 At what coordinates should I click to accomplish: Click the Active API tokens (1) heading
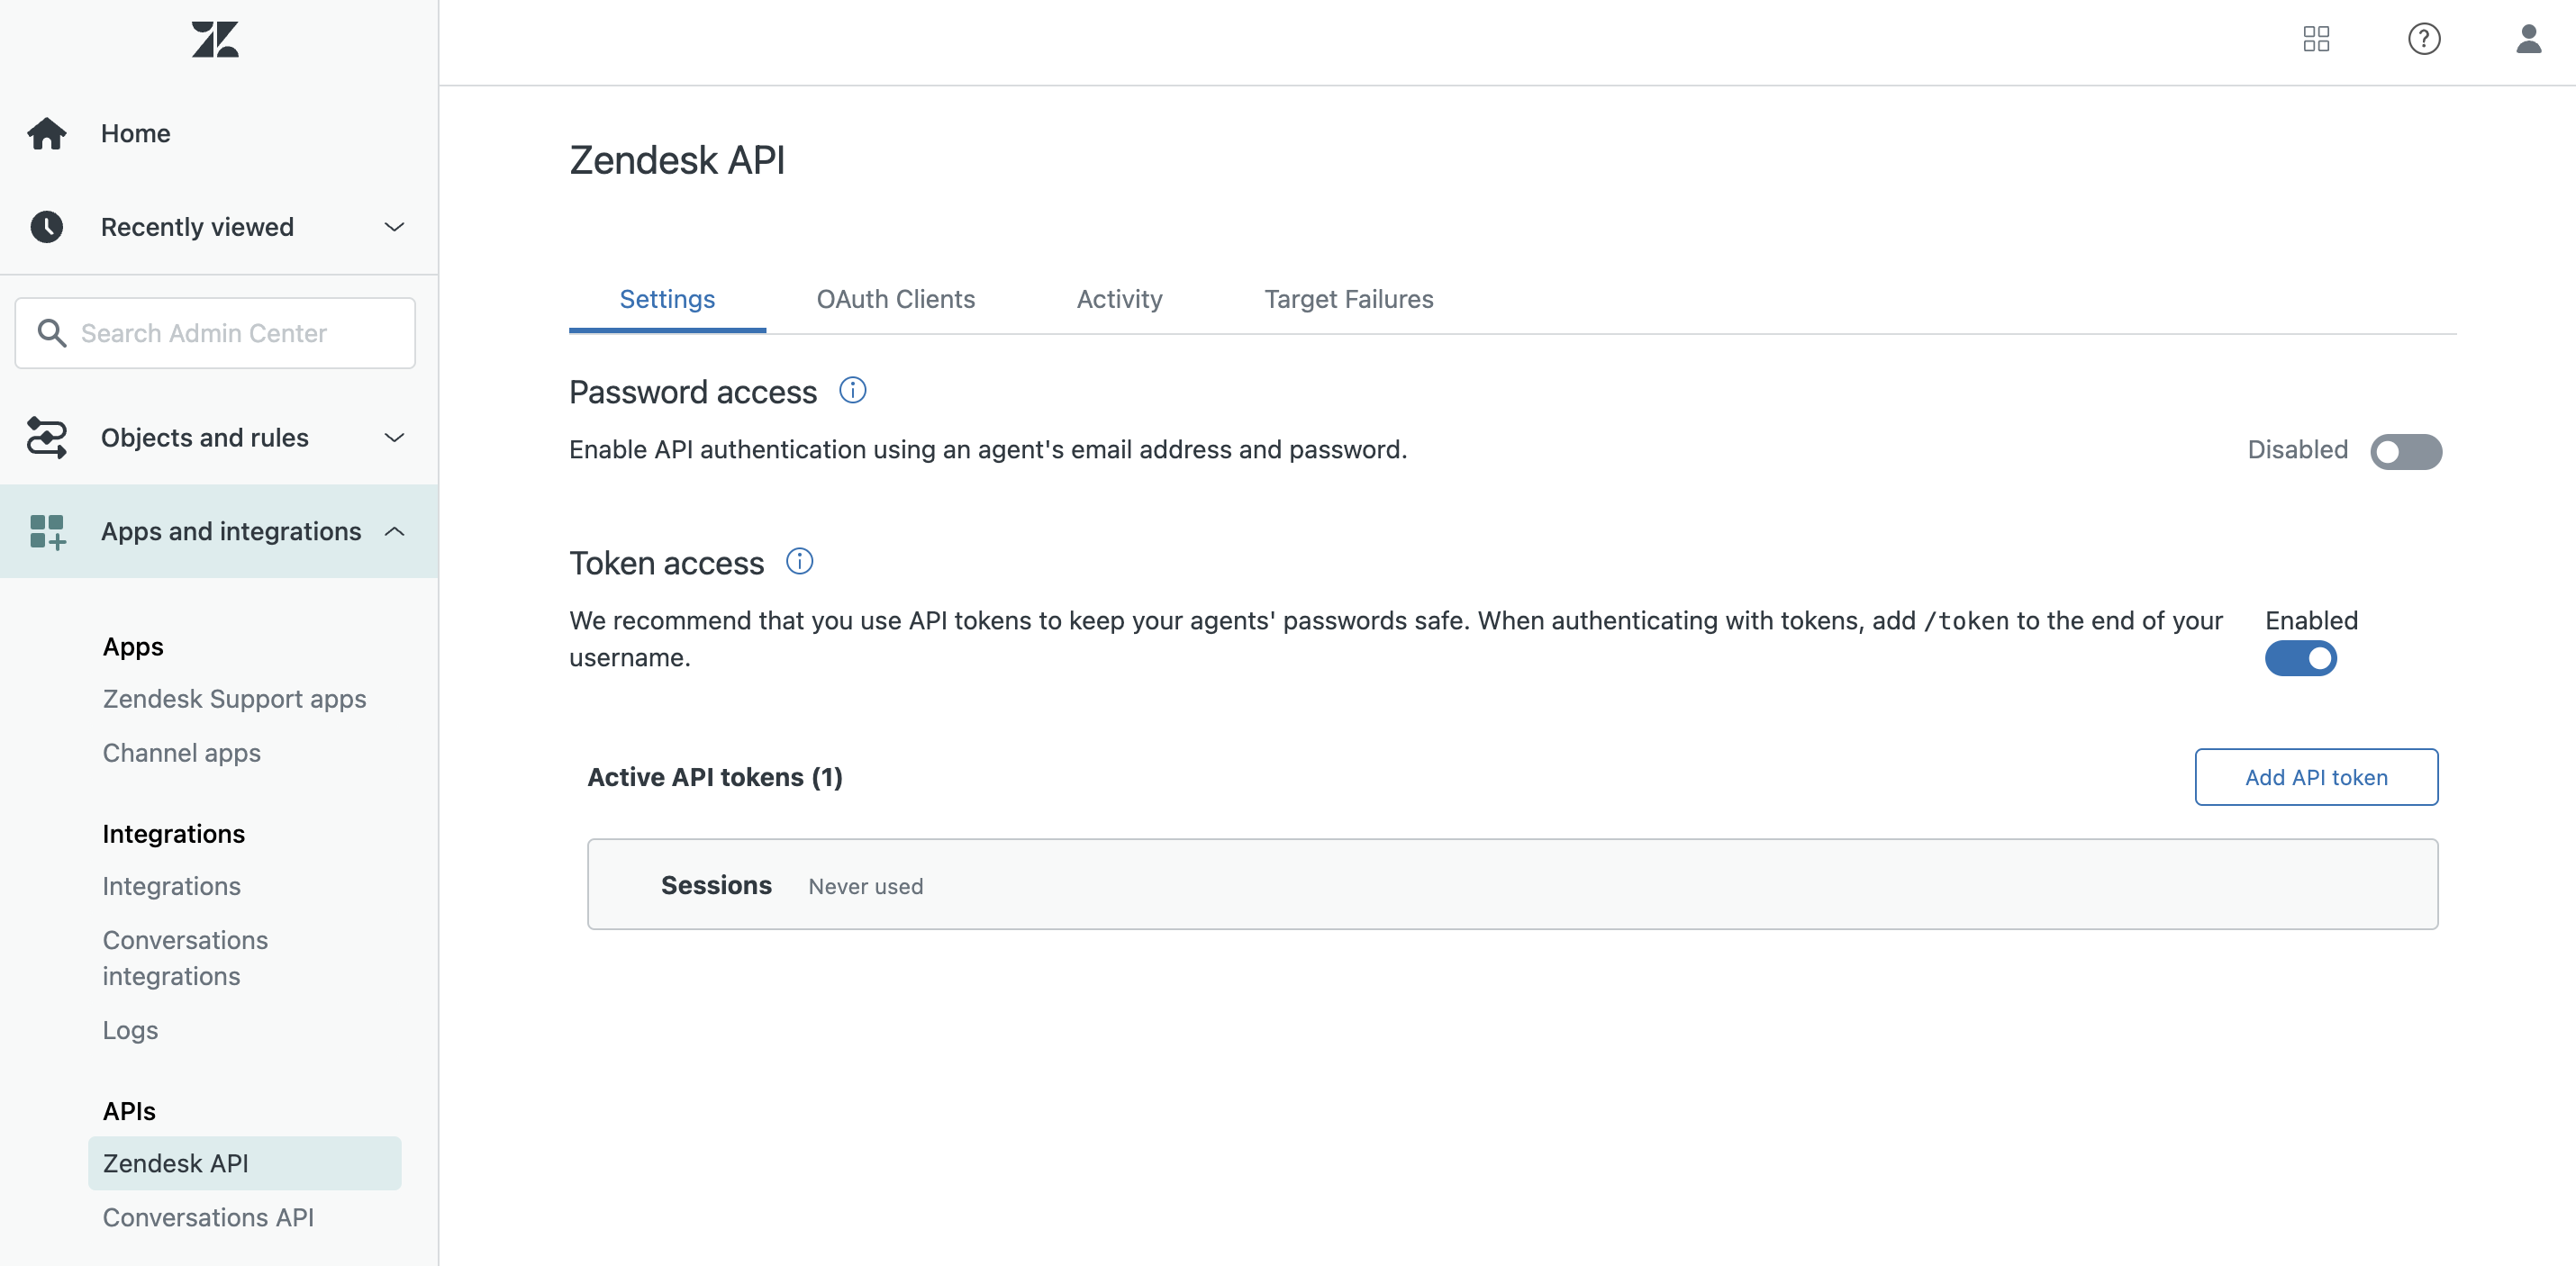(715, 777)
